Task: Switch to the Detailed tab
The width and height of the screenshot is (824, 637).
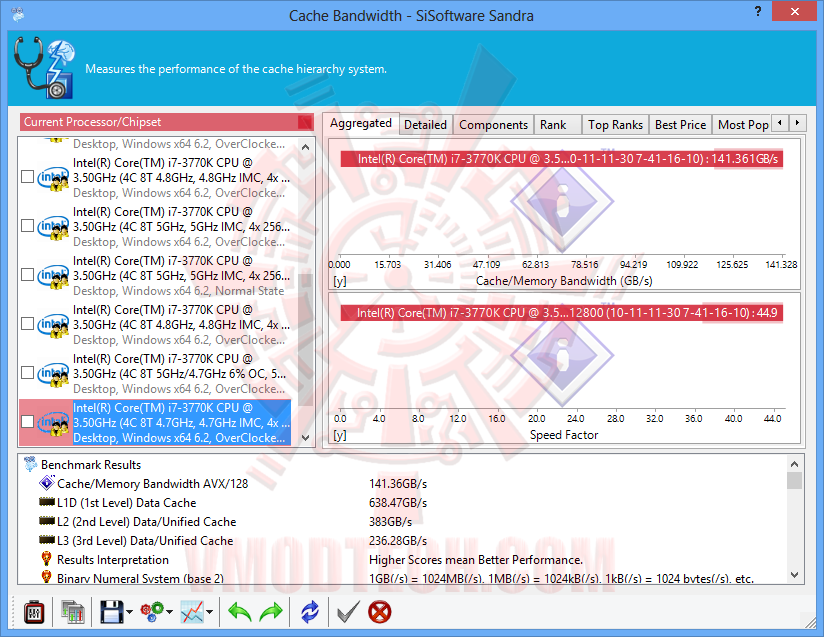Action: tap(425, 125)
